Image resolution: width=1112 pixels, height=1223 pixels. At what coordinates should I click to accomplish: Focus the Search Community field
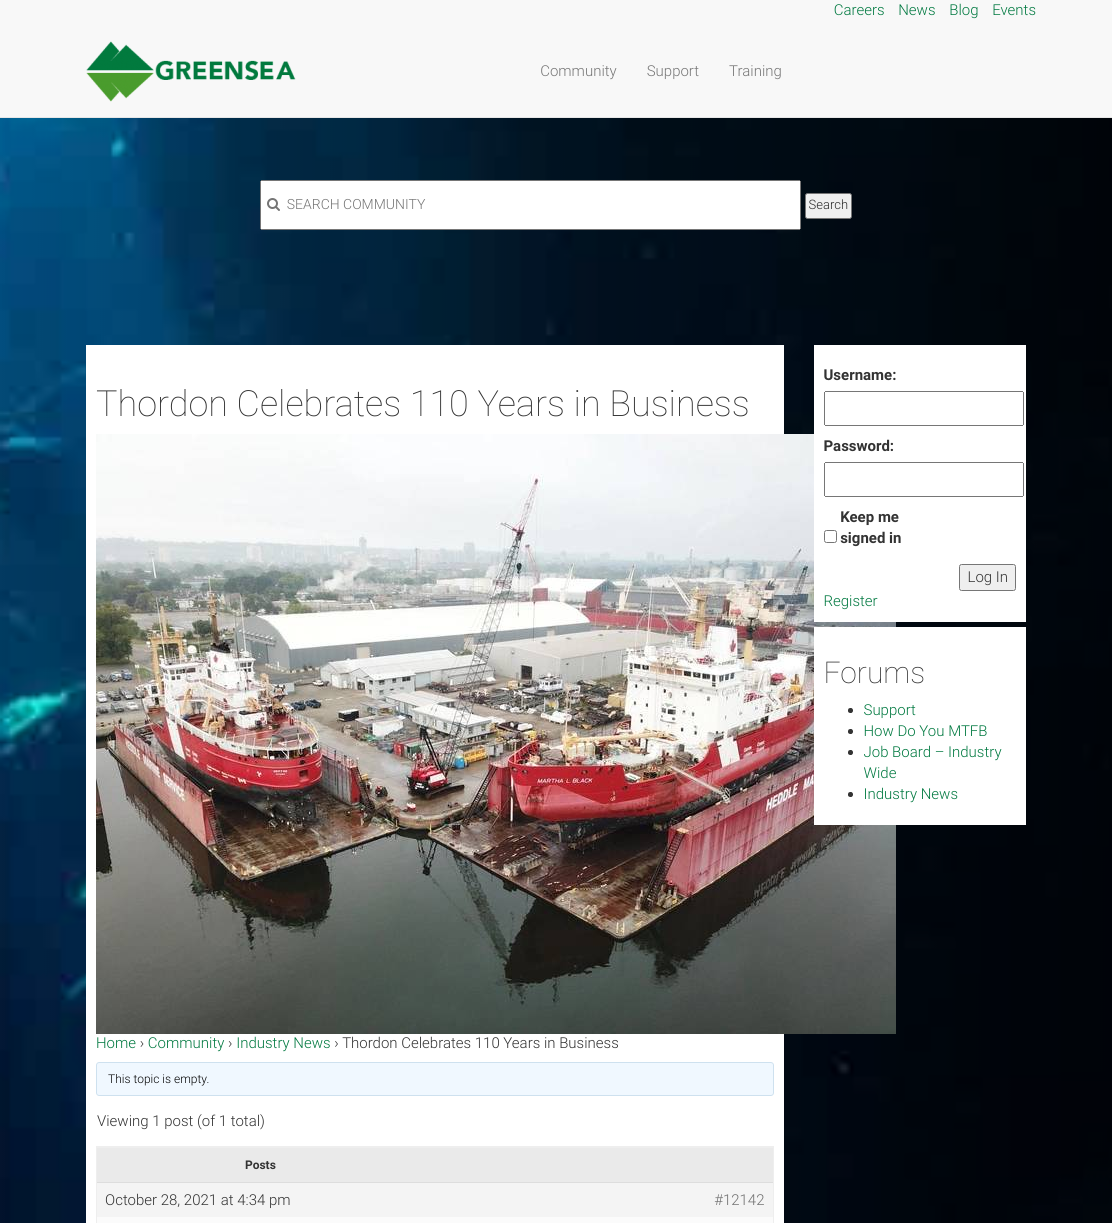(x=530, y=205)
